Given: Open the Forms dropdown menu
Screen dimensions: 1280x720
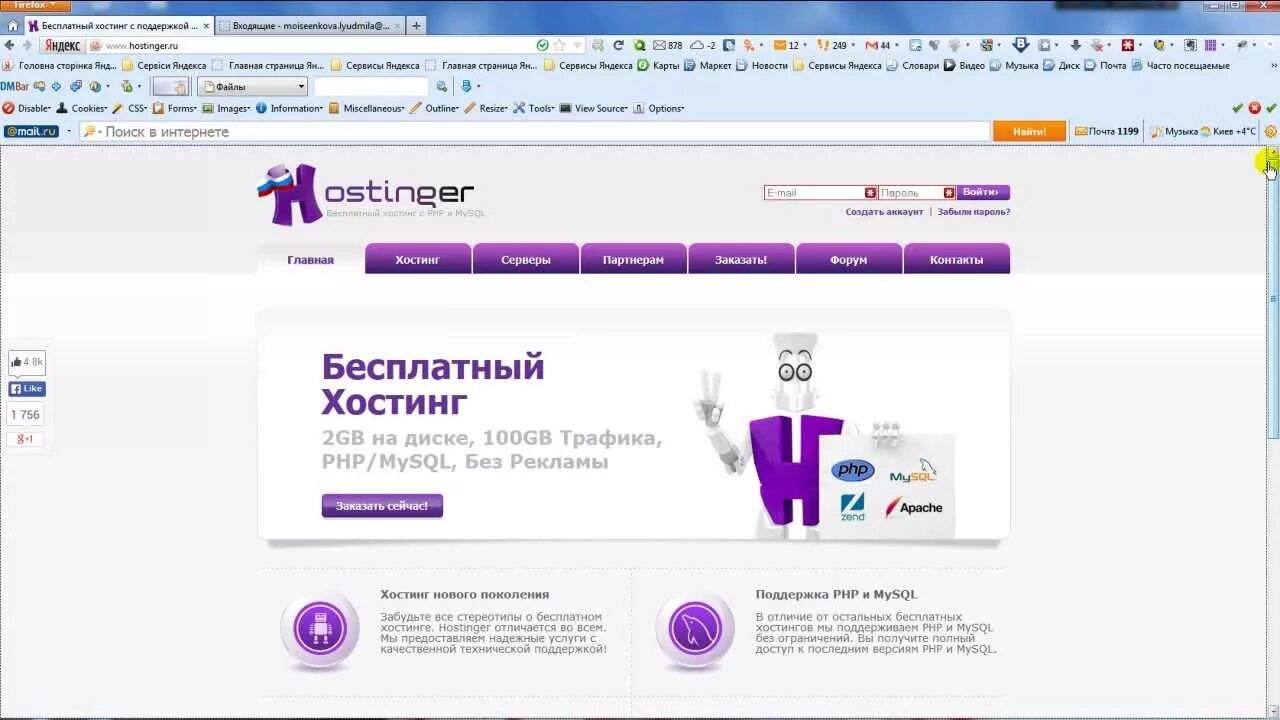Looking at the screenshot, I should 175,108.
